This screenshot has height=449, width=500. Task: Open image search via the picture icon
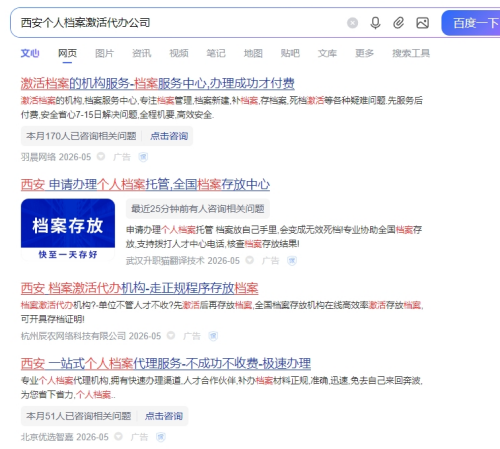coord(422,23)
